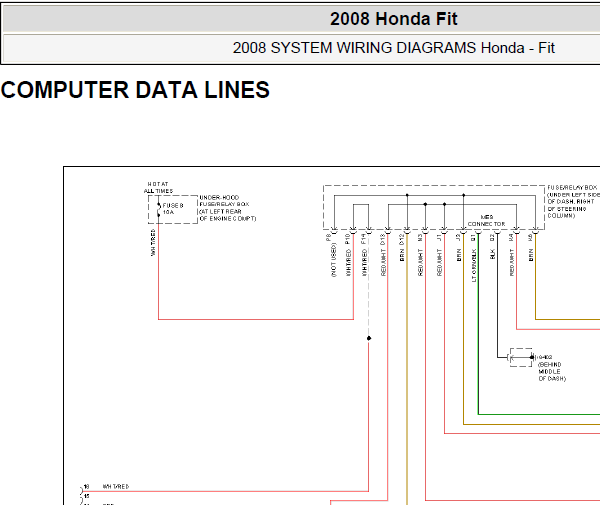Viewport: 600px width, 505px height.
Task: Click pin label 'J1' on the fuse box
Action: pos(439,238)
